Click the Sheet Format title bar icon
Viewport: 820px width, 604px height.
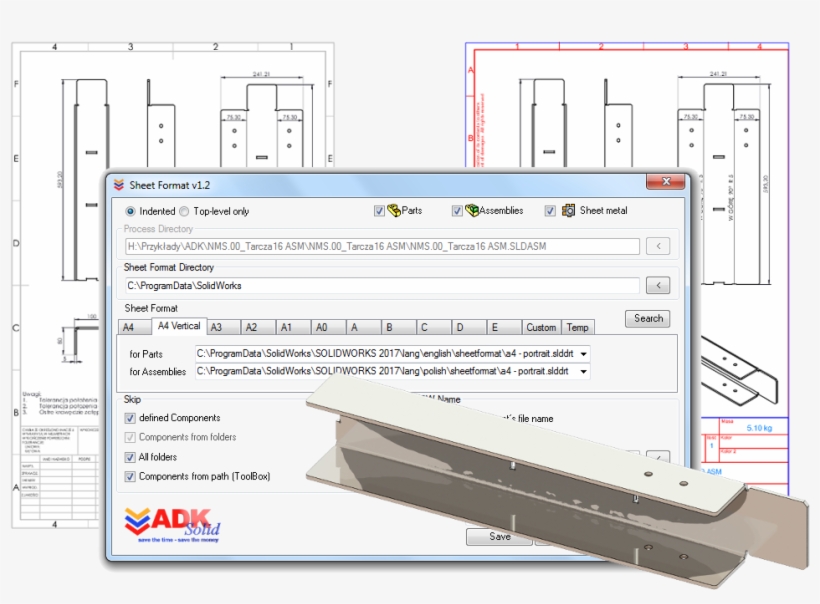click(x=116, y=184)
